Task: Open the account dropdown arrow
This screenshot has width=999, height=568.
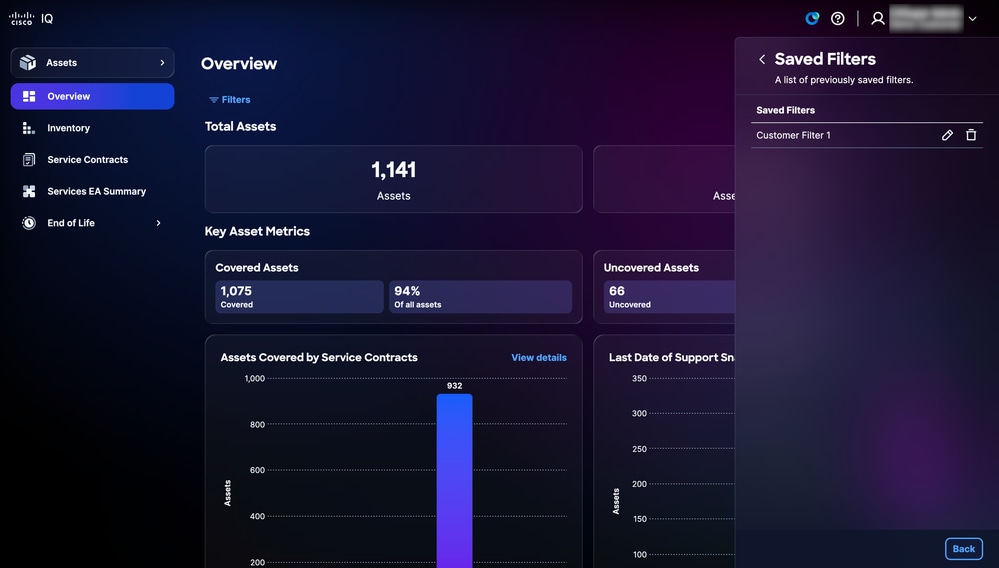Action: click(x=972, y=18)
